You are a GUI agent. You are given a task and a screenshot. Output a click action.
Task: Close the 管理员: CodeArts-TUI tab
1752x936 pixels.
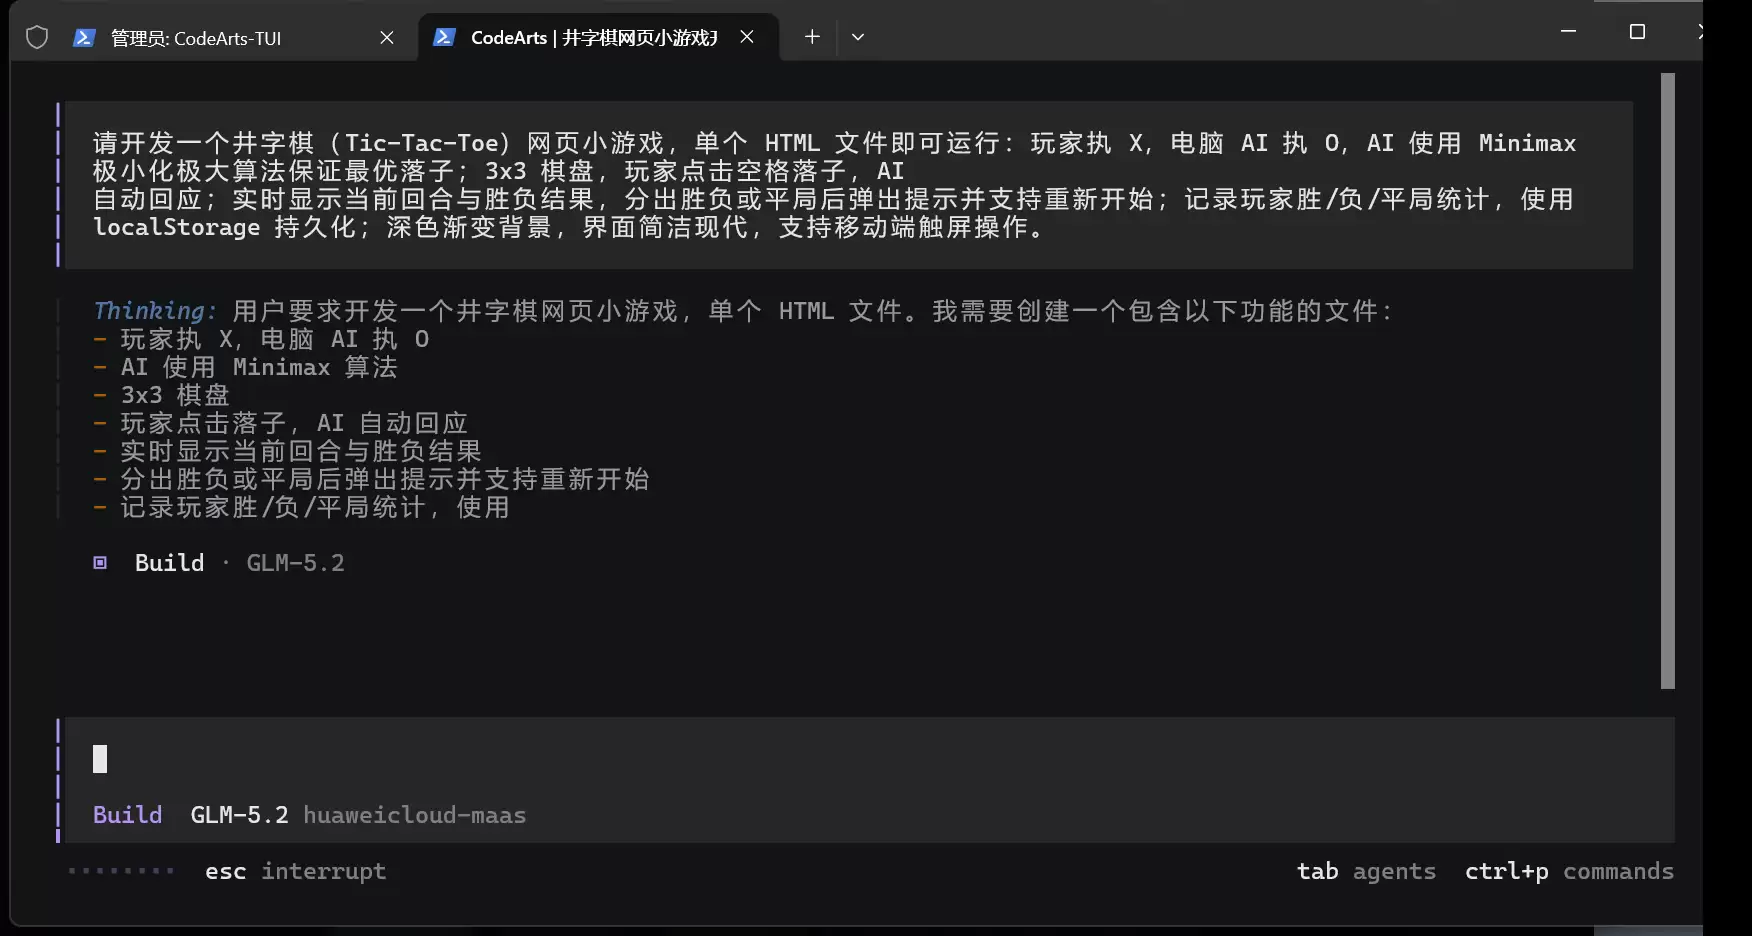point(387,38)
